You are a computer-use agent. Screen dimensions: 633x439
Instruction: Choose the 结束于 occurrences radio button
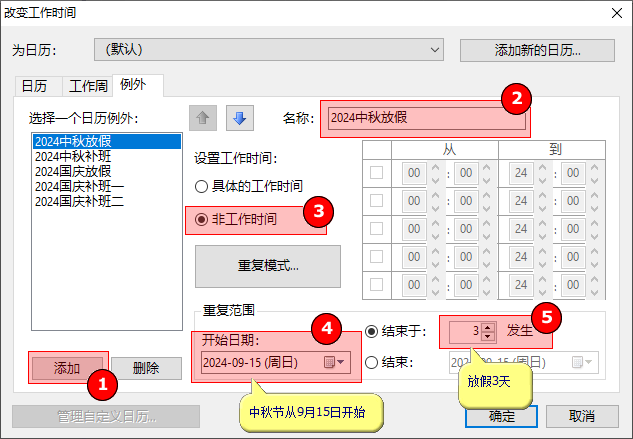tap(372, 331)
